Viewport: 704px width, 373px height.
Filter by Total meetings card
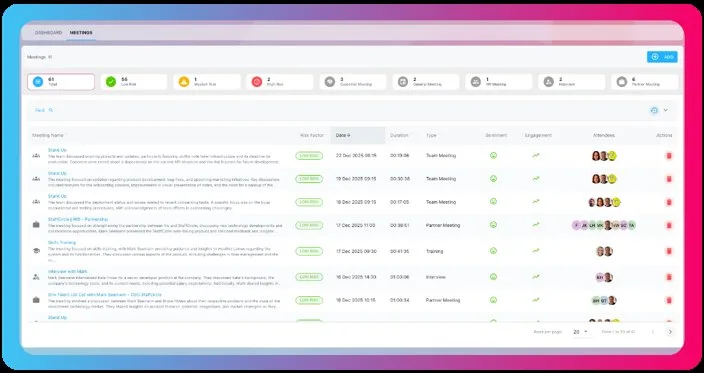(61, 82)
